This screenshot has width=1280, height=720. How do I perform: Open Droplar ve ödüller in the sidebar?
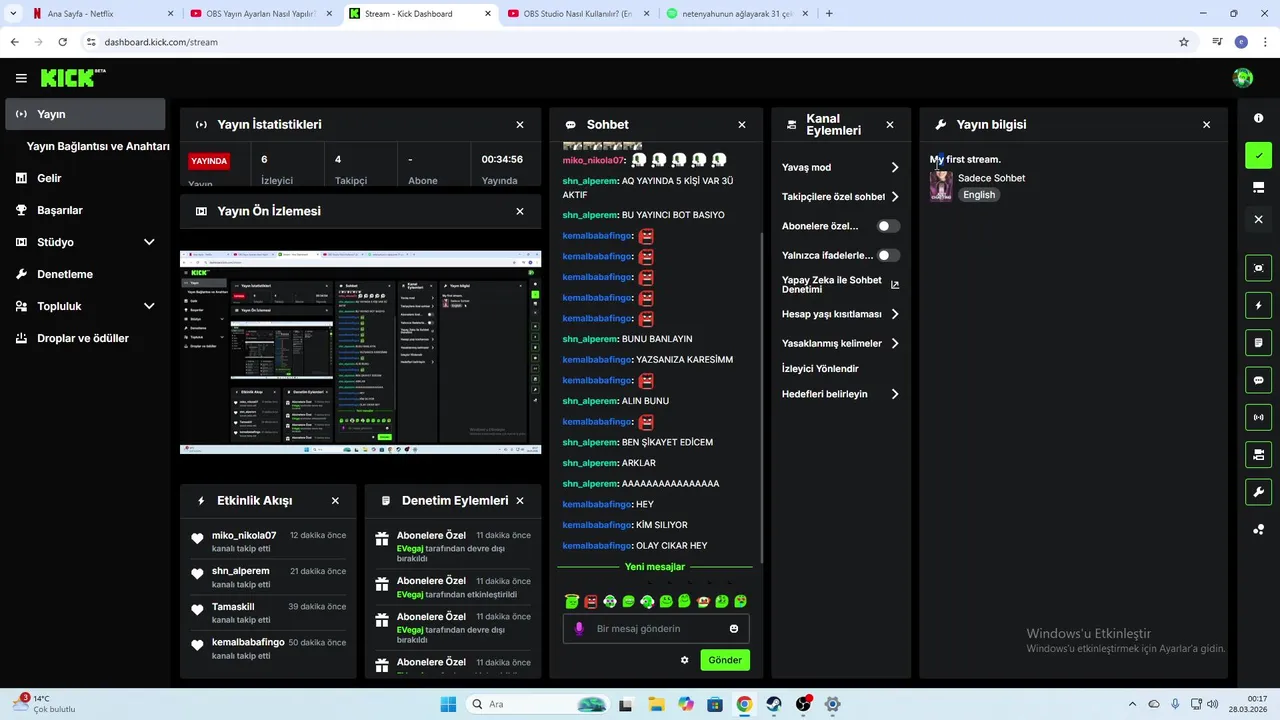coord(85,338)
